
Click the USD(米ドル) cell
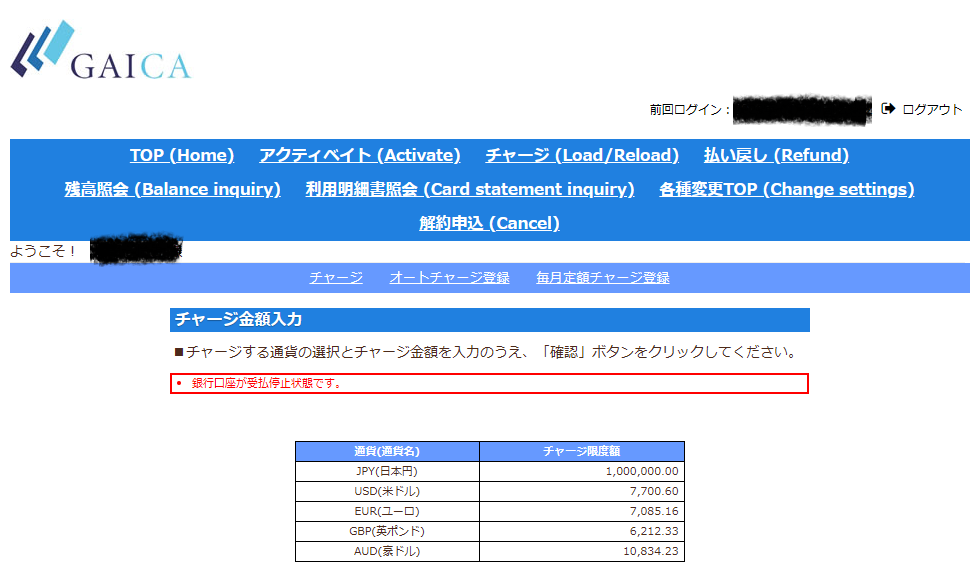click(387, 491)
